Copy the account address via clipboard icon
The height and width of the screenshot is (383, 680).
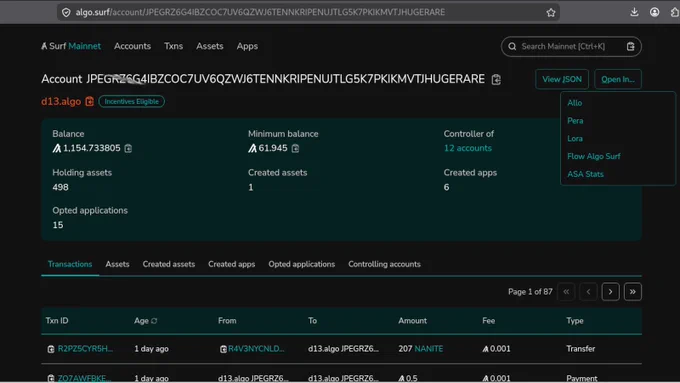[x=496, y=79]
